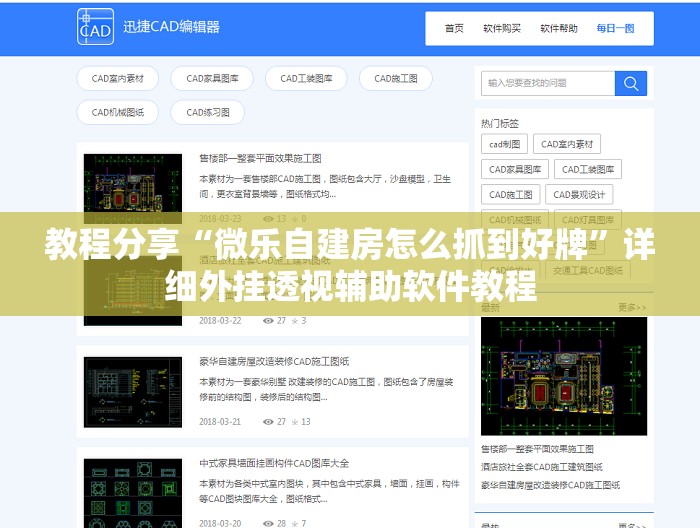This screenshot has width=700, height=528.
Task: Open the 每日一图 navigation item
Action: (615, 29)
